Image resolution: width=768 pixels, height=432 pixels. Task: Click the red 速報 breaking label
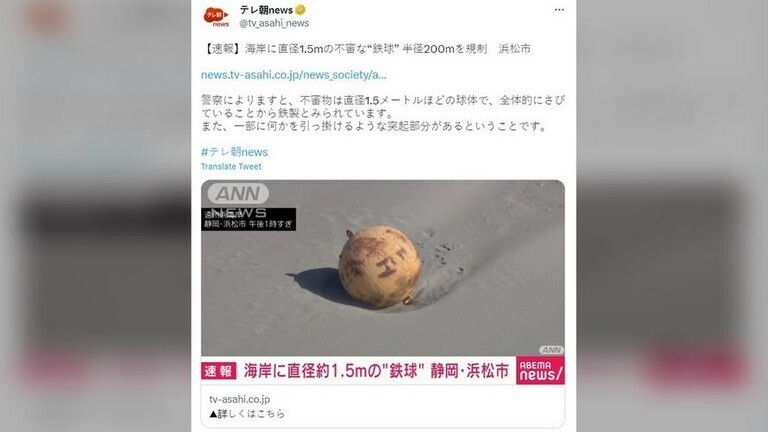tap(218, 371)
